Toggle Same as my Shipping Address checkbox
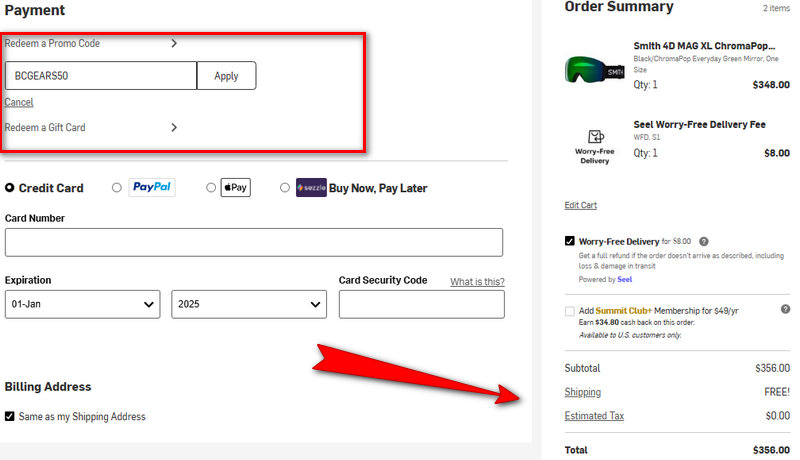 point(10,416)
